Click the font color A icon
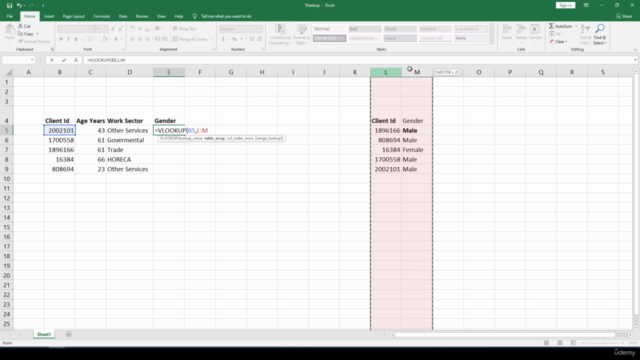 pos(116,39)
